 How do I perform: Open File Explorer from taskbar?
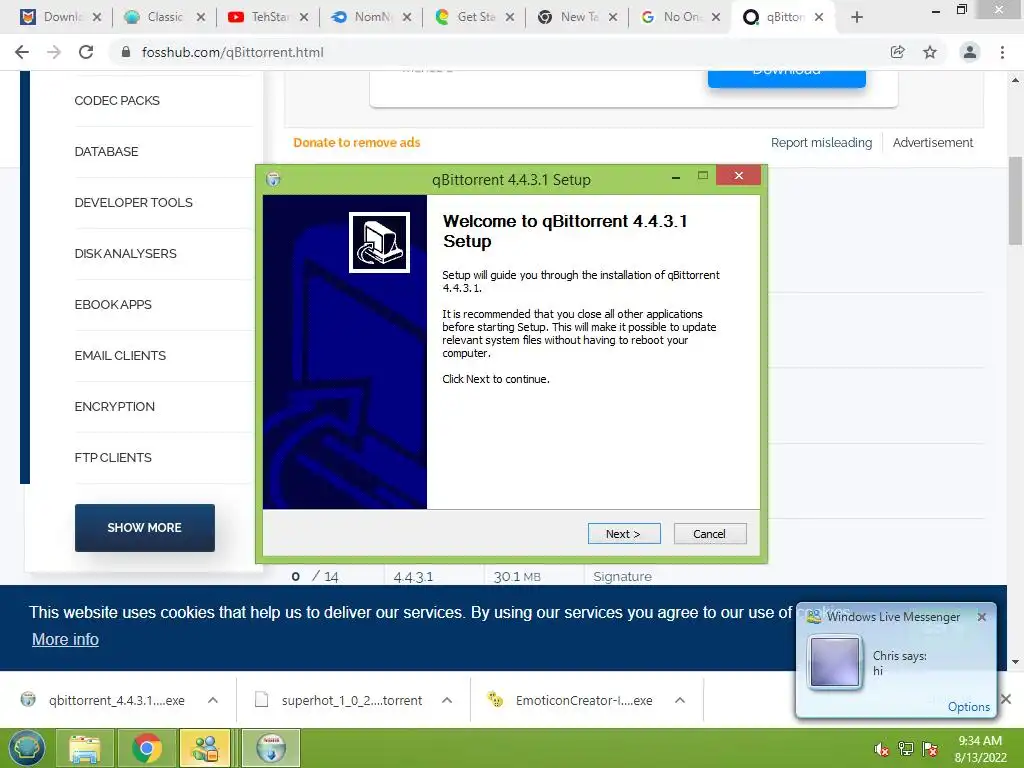(85, 748)
